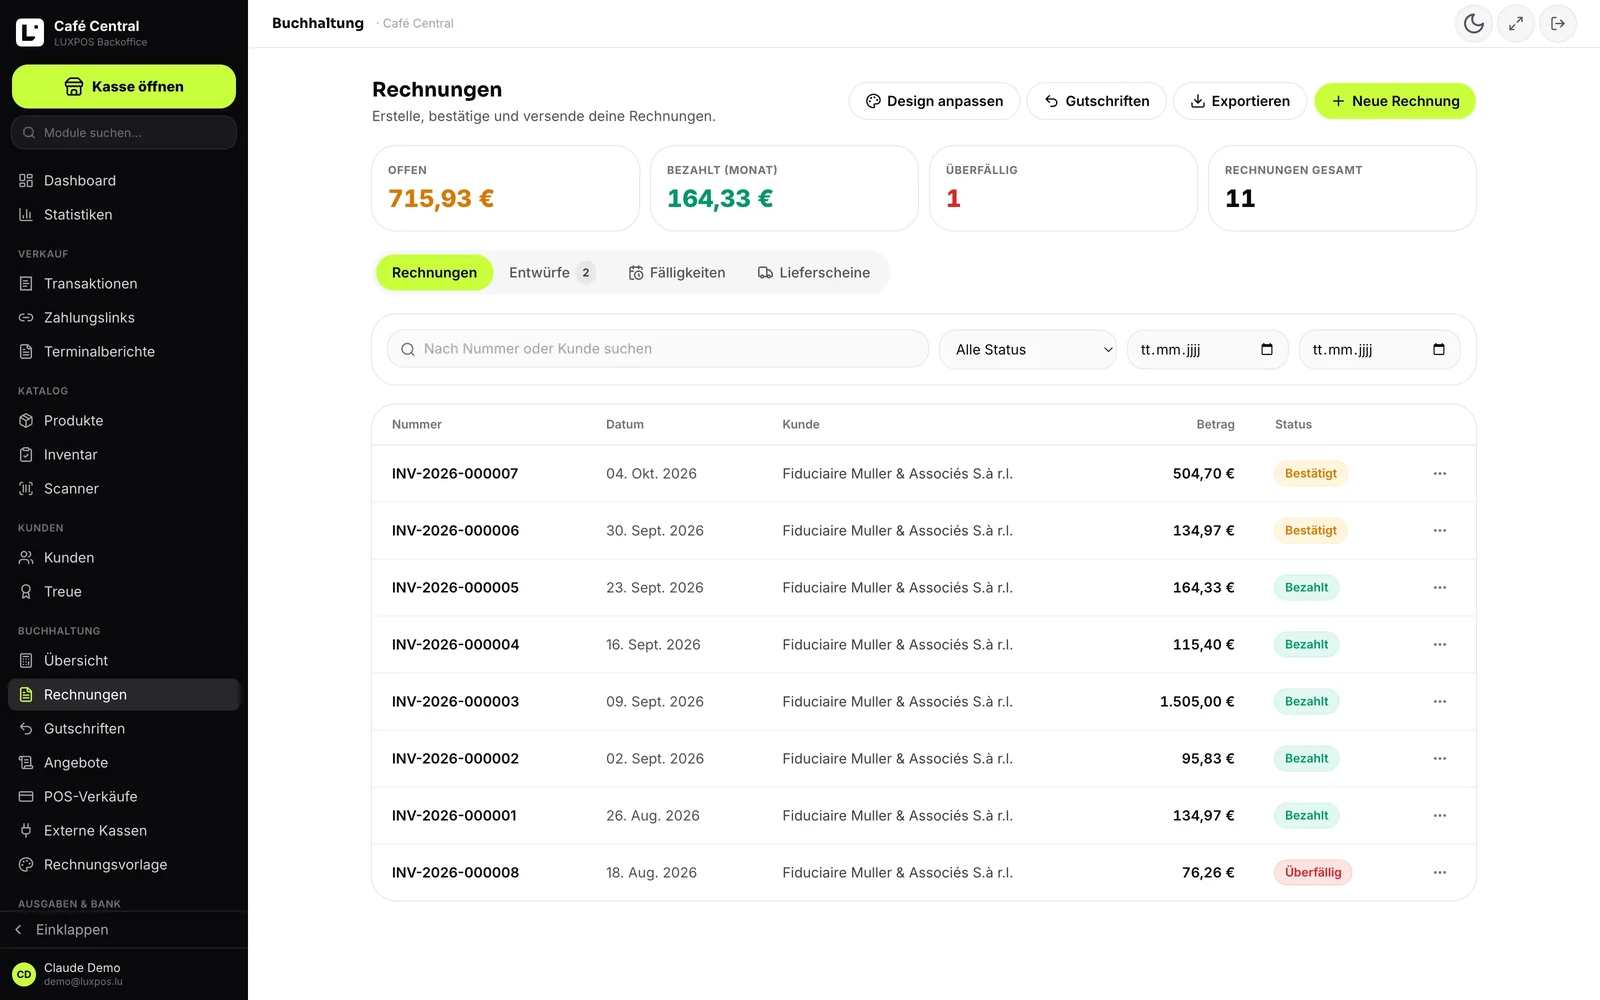The height and width of the screenshot is (1000, 1600).
Task: Click the fullscreen expand arrows icon
Action: tap(1516, 24)
